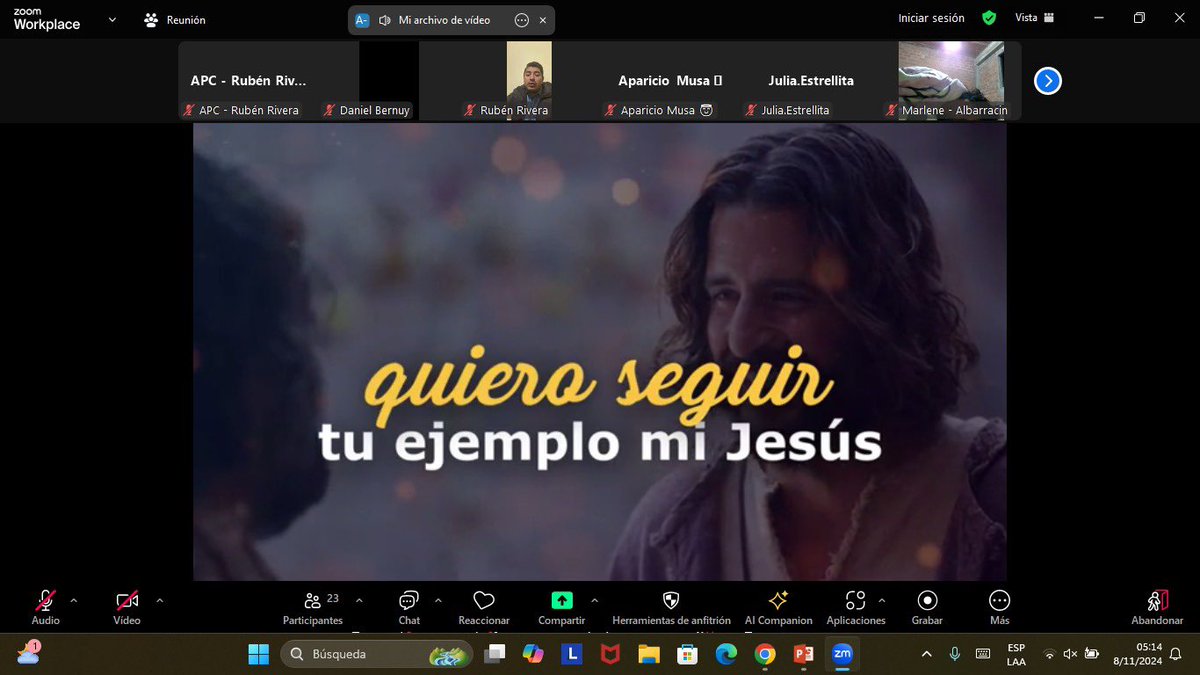1200x675 pixels.
Task: Open the Chat panel
Action: click(409, 607)
